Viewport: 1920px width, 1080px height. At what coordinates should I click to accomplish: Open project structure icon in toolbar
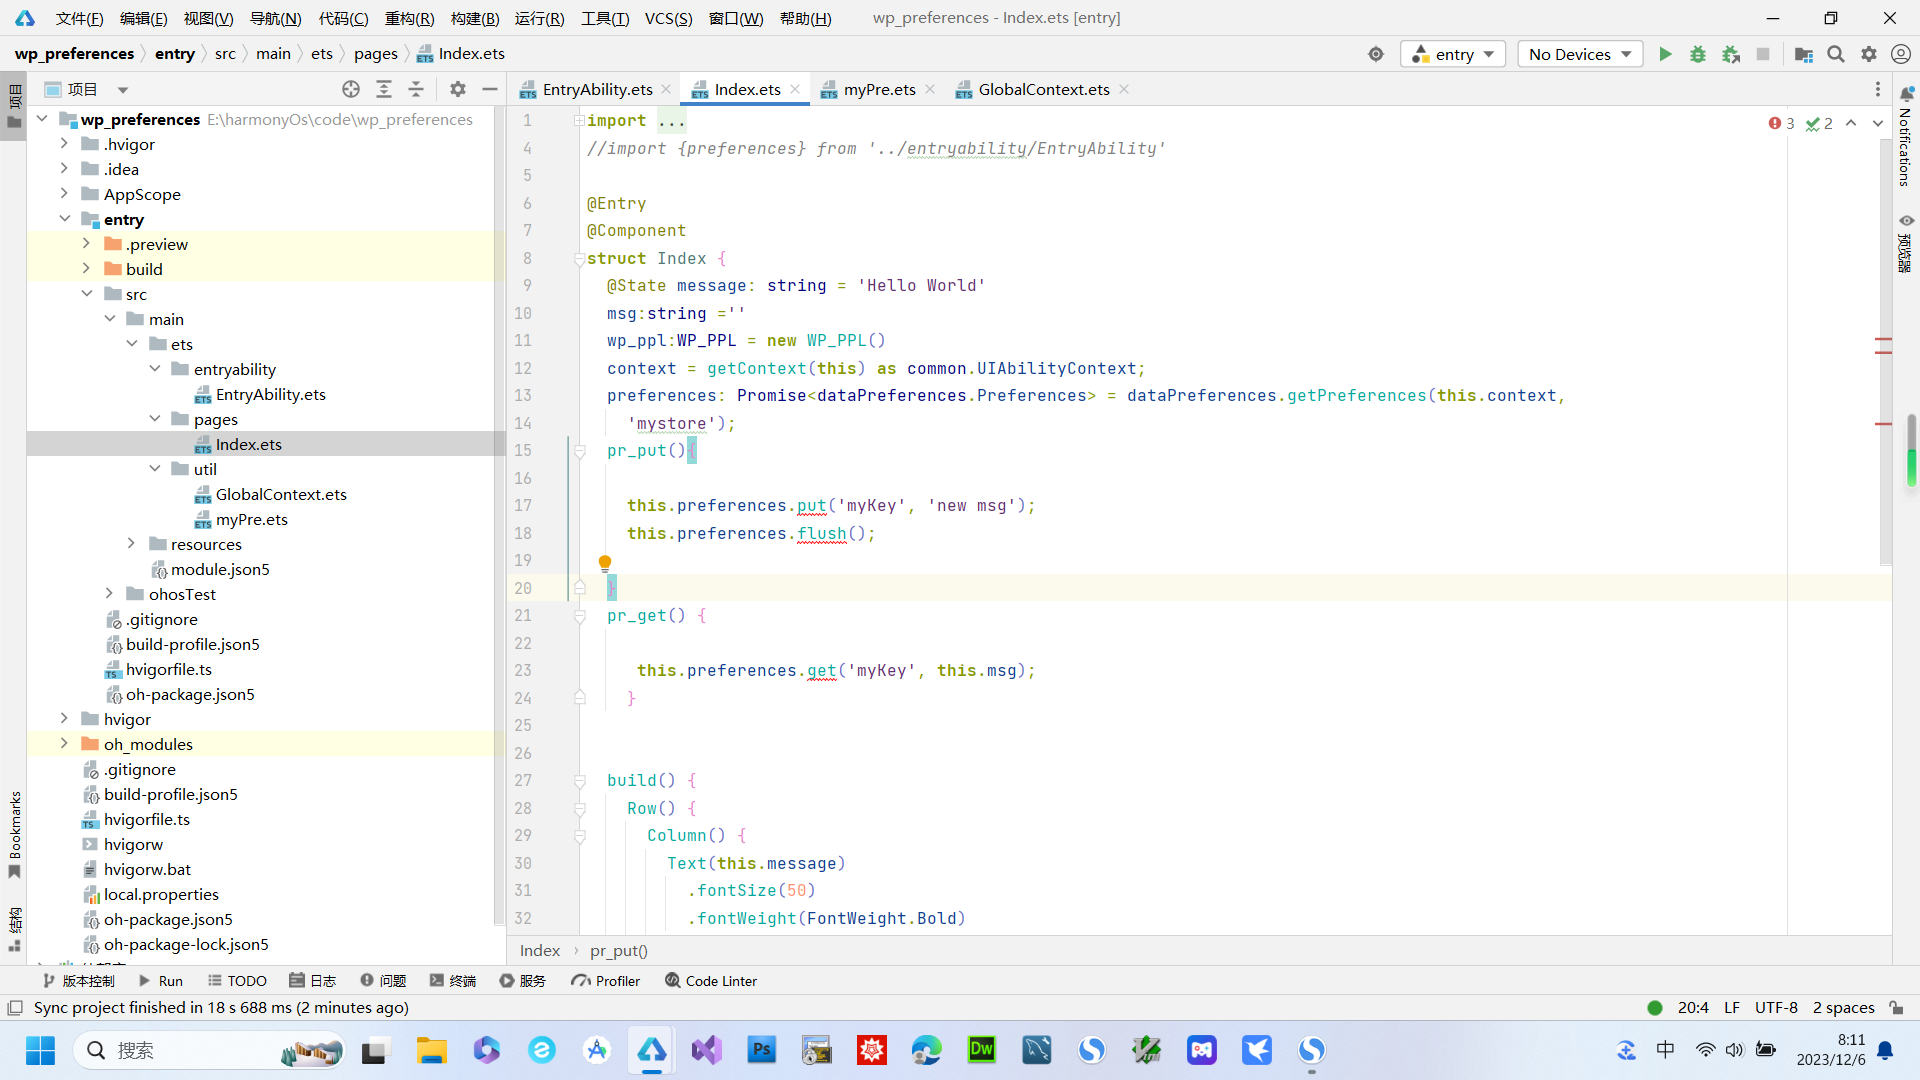pos(1803,54)
